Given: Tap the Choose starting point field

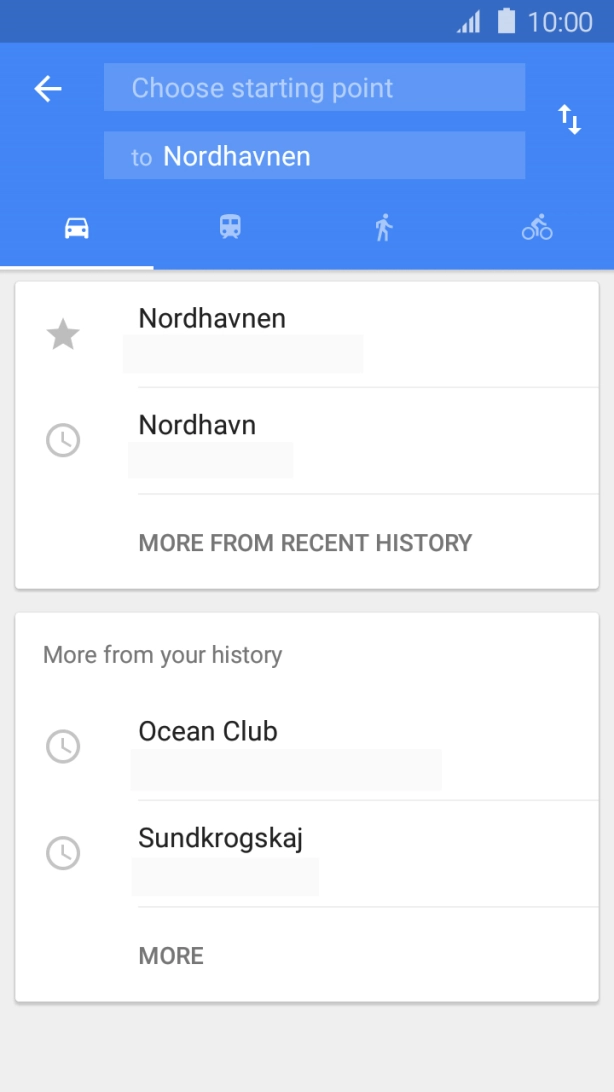Looking at the screenshot, I should 314,88.
